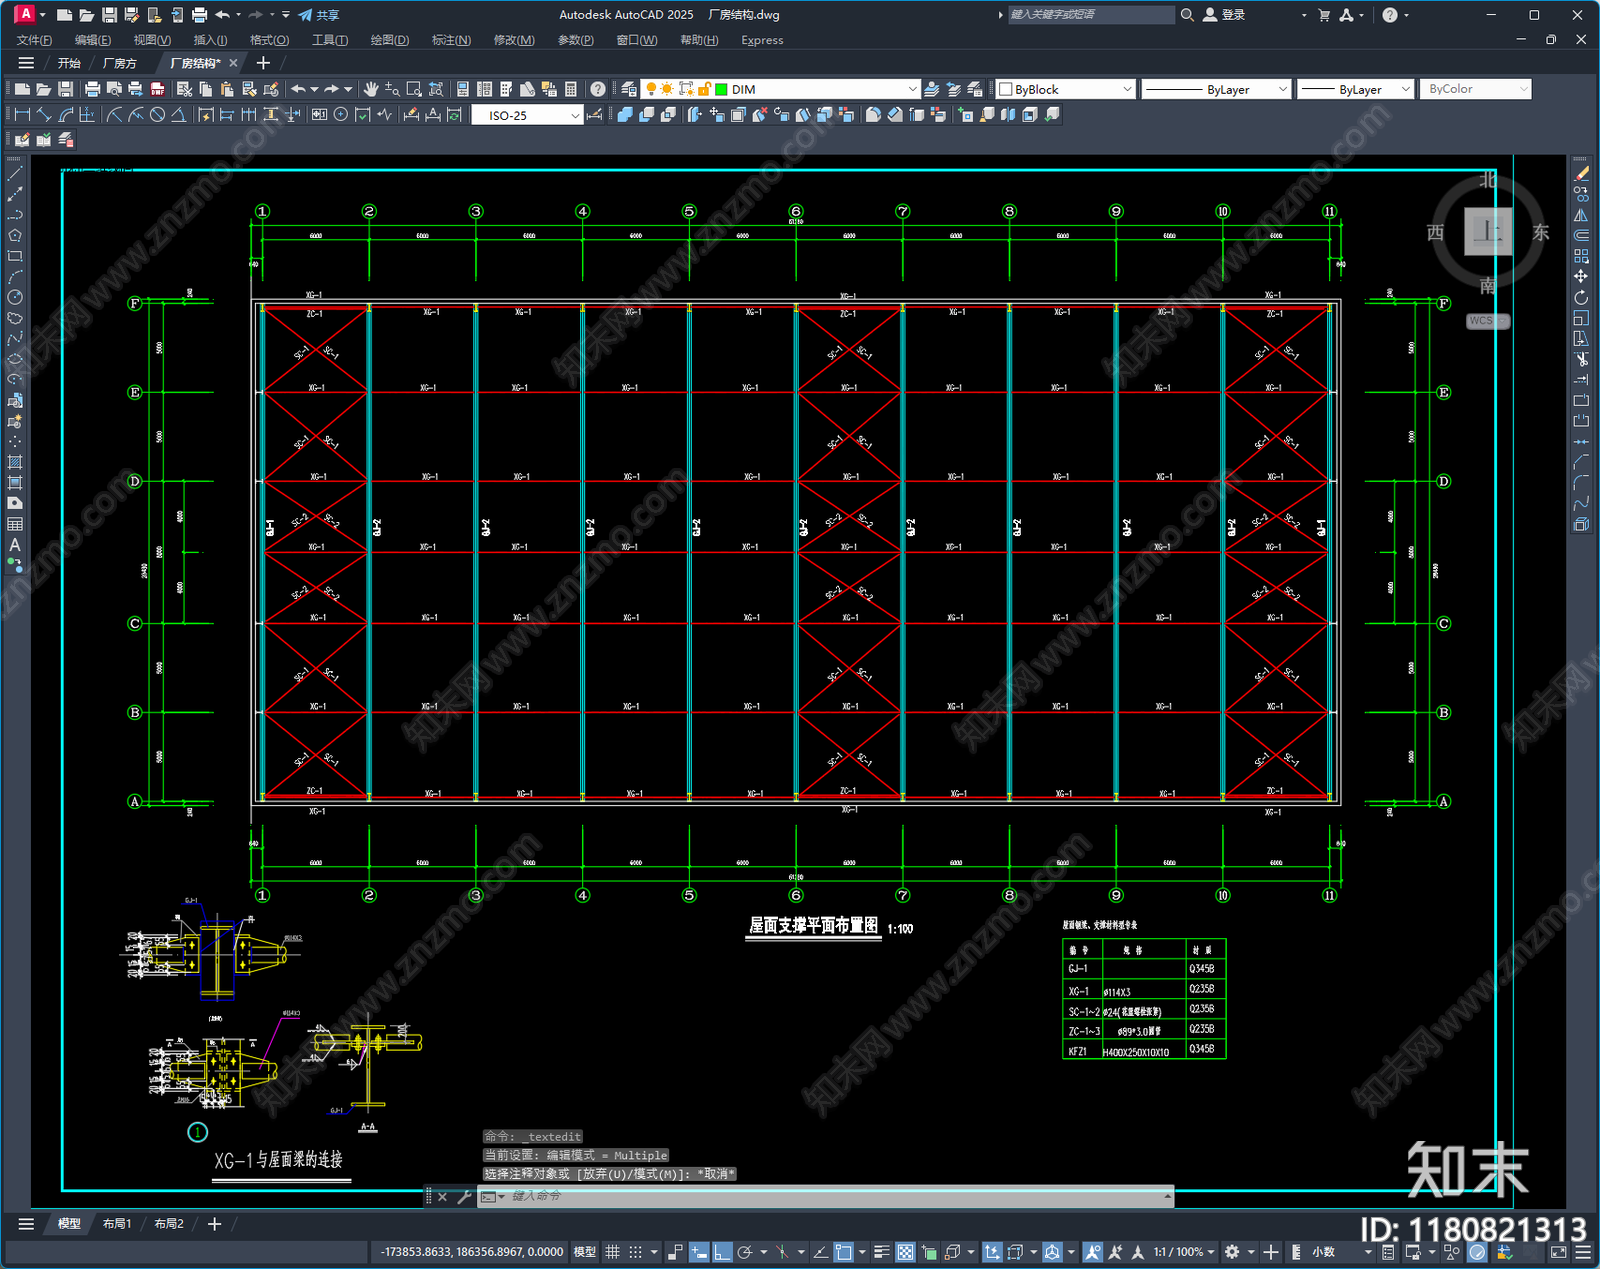Open the annotation scale 1:1 / 100% dropdown
Screen dimensions: 1600x1269
coord(1184,1252)
